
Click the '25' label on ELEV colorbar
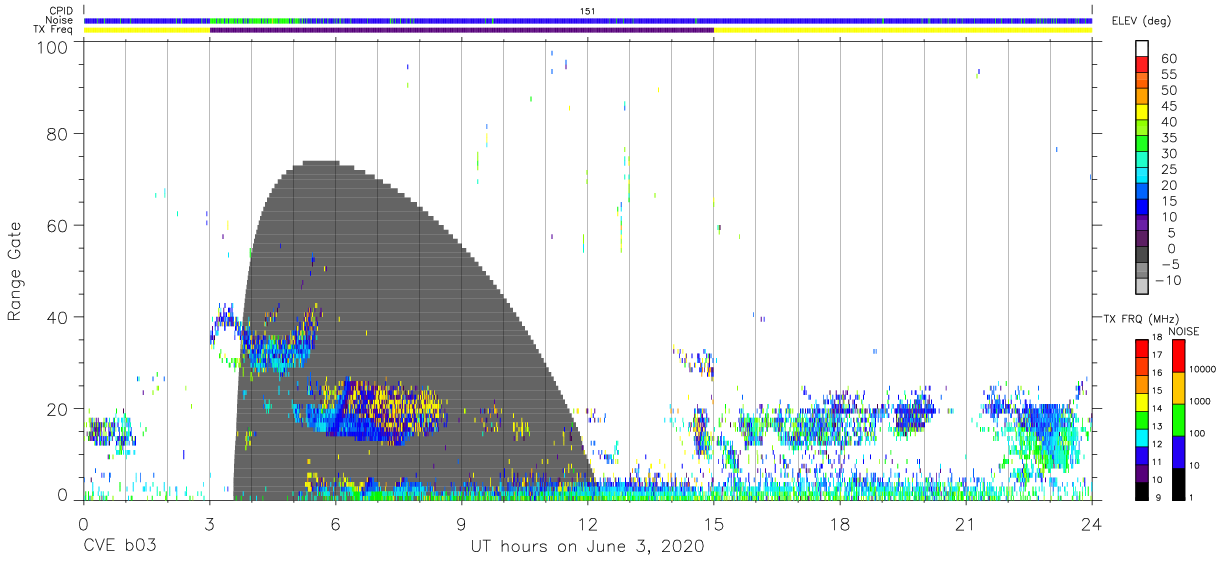(1168, 170)
